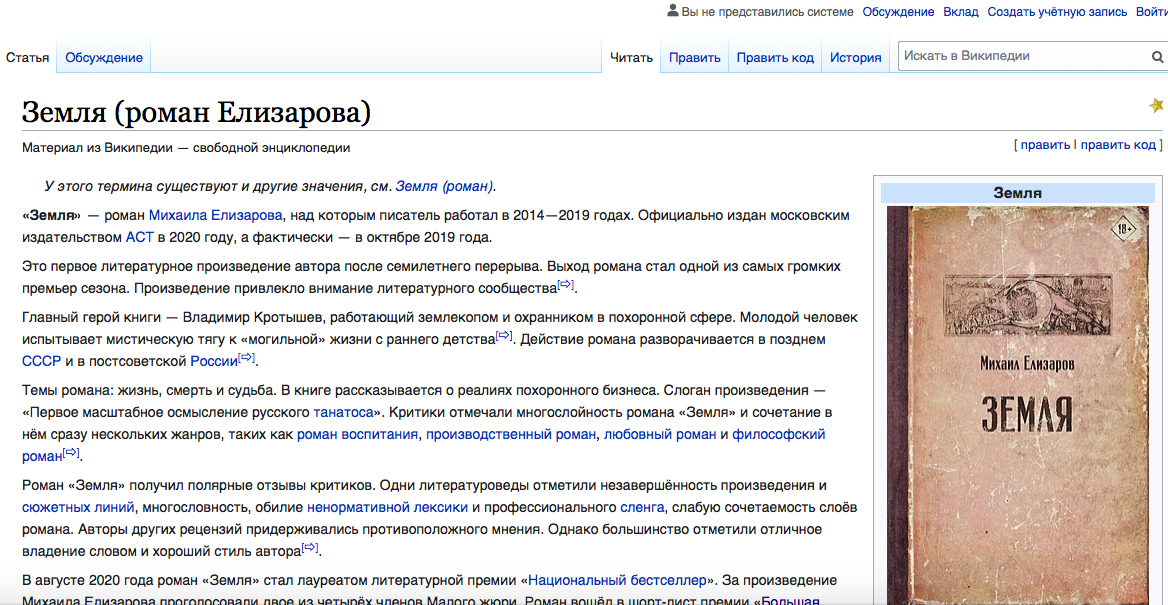Image resolution: width=1168 pixels, height=605 pixels.
Task: Open the Вклад link
Action: coord(961,11)
